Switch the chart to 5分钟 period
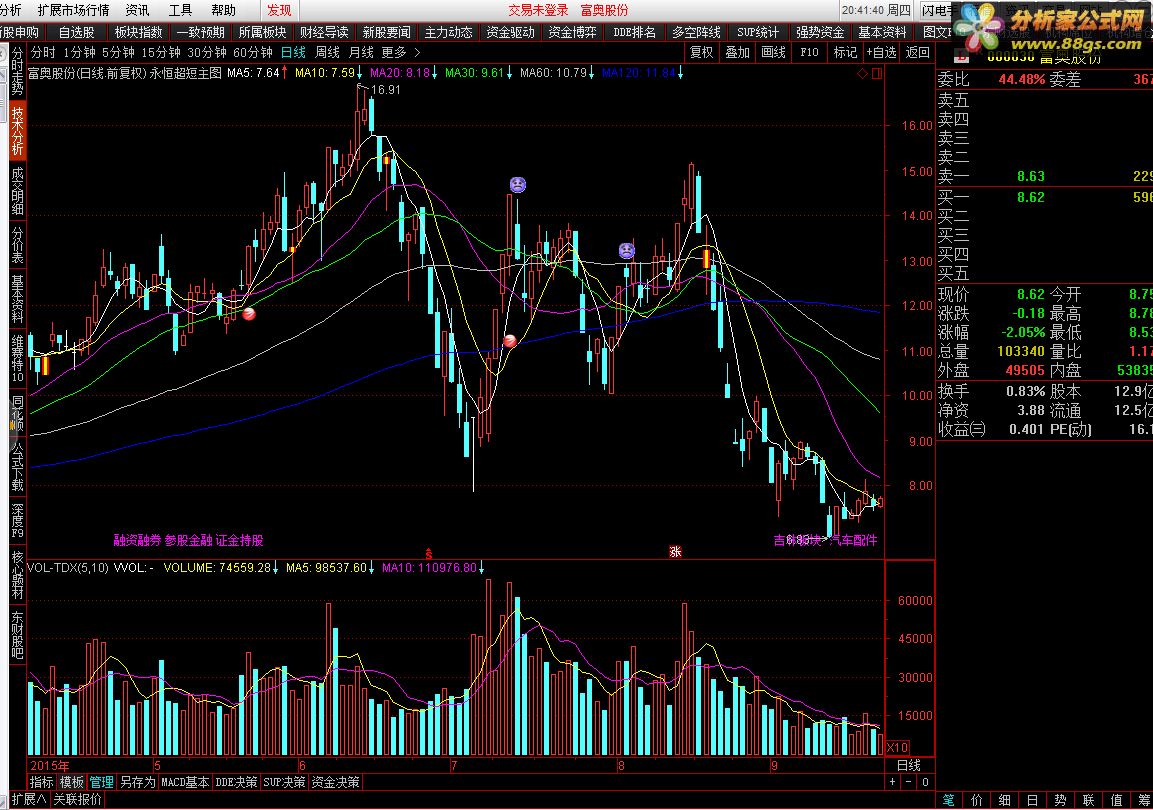This screenshot has width=1153, height=810. (118, 53)
